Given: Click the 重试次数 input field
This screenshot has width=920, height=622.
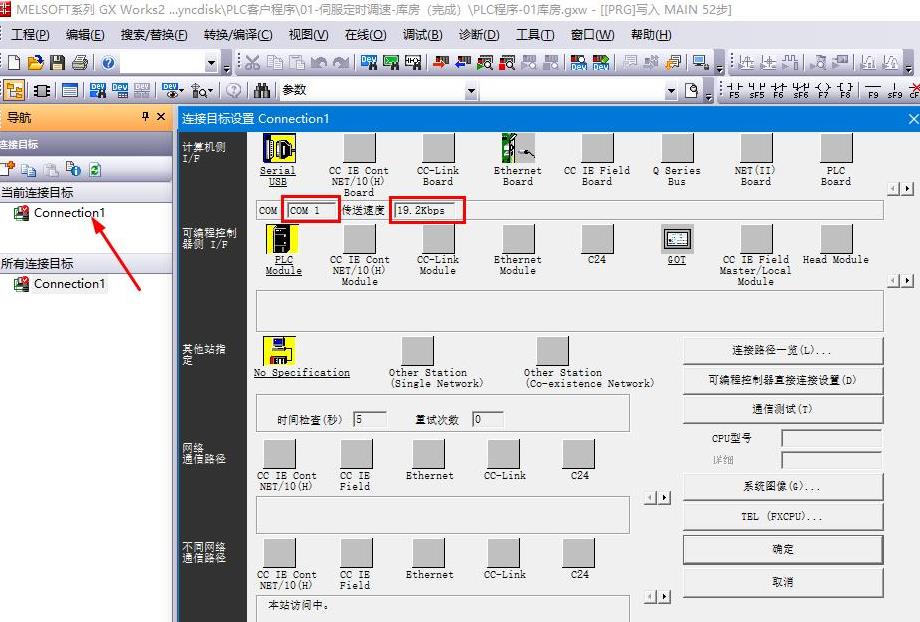Looking at the screenshot, I should [x=488, y=419].
